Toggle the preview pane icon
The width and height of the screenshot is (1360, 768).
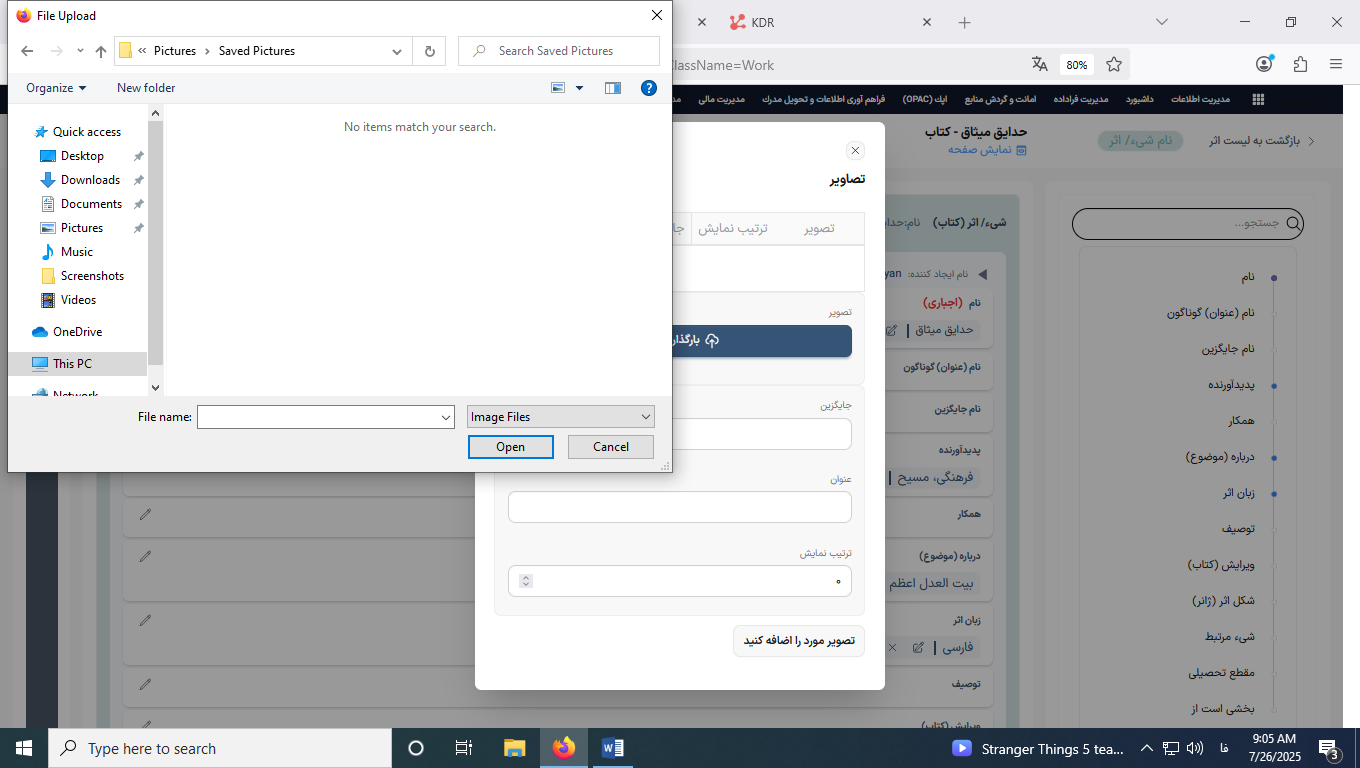[613, 88]
